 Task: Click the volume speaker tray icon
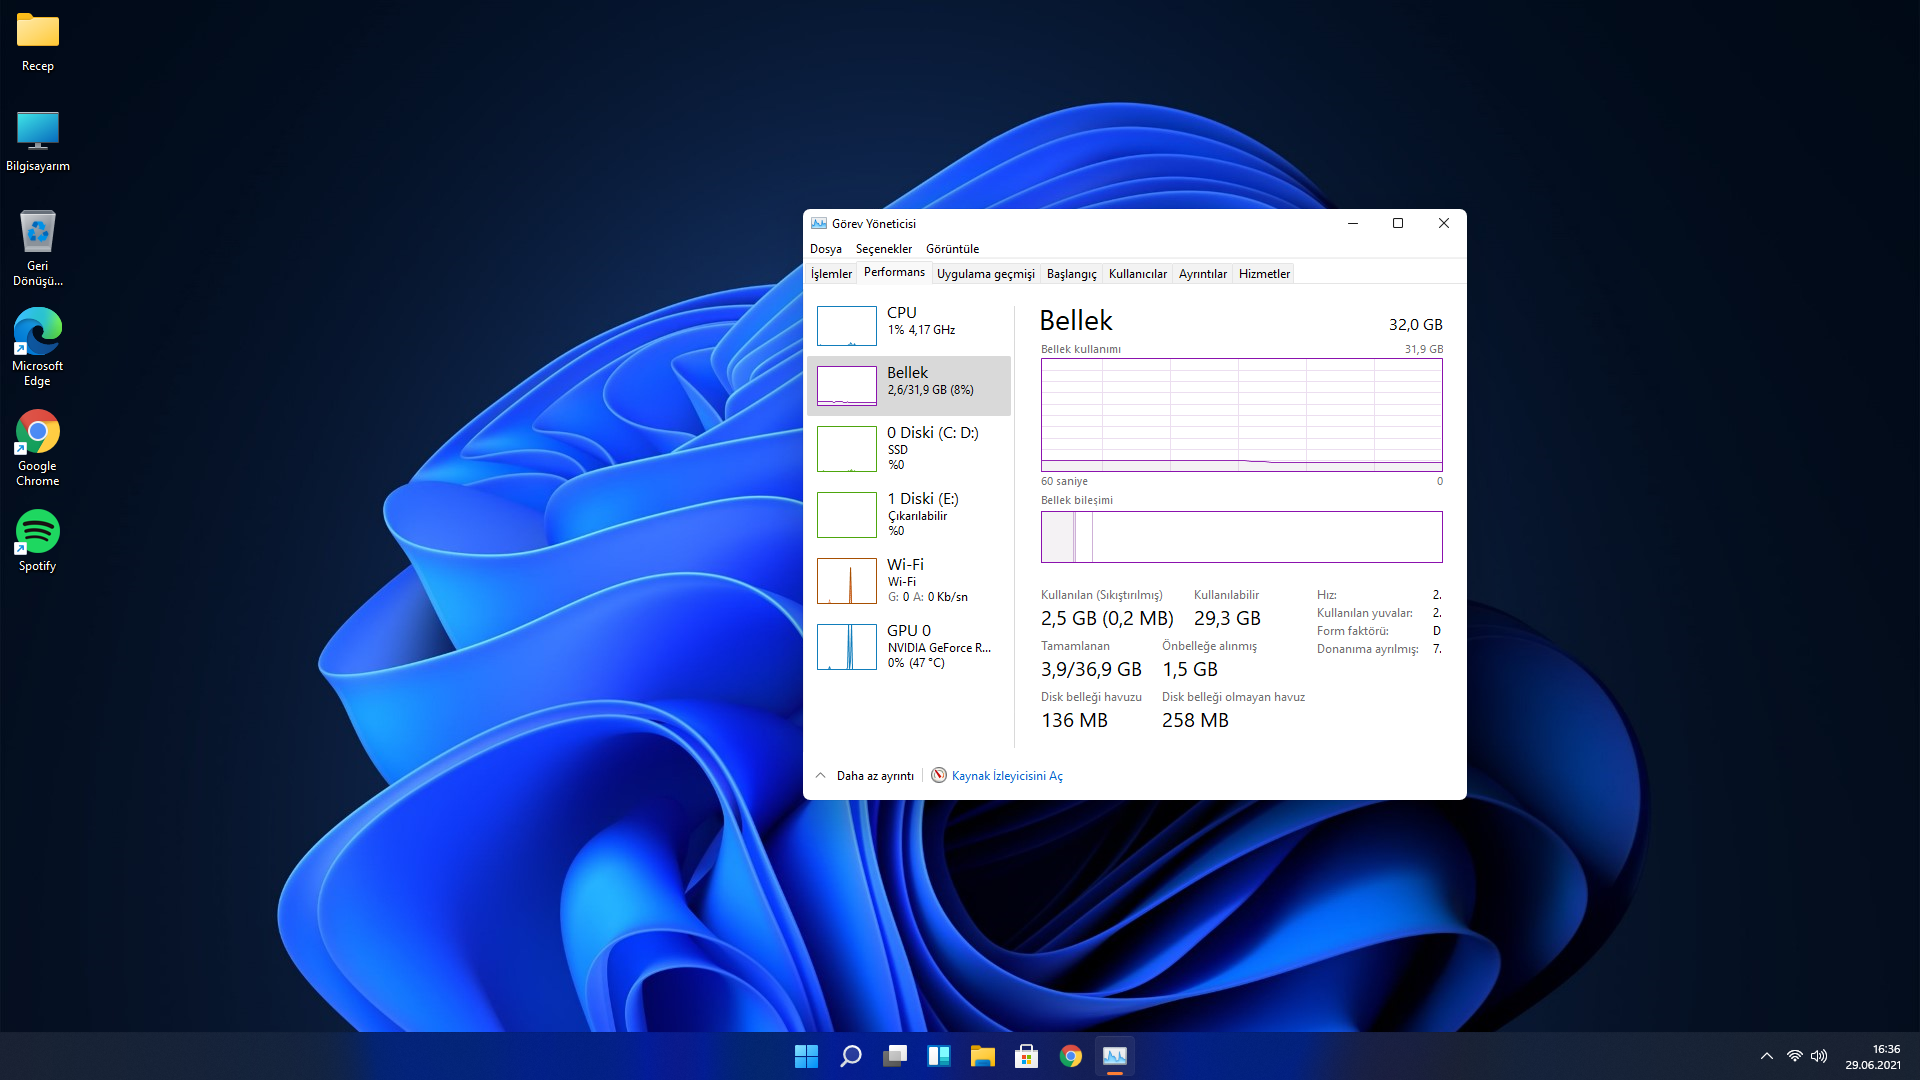click(1819, 1056)
